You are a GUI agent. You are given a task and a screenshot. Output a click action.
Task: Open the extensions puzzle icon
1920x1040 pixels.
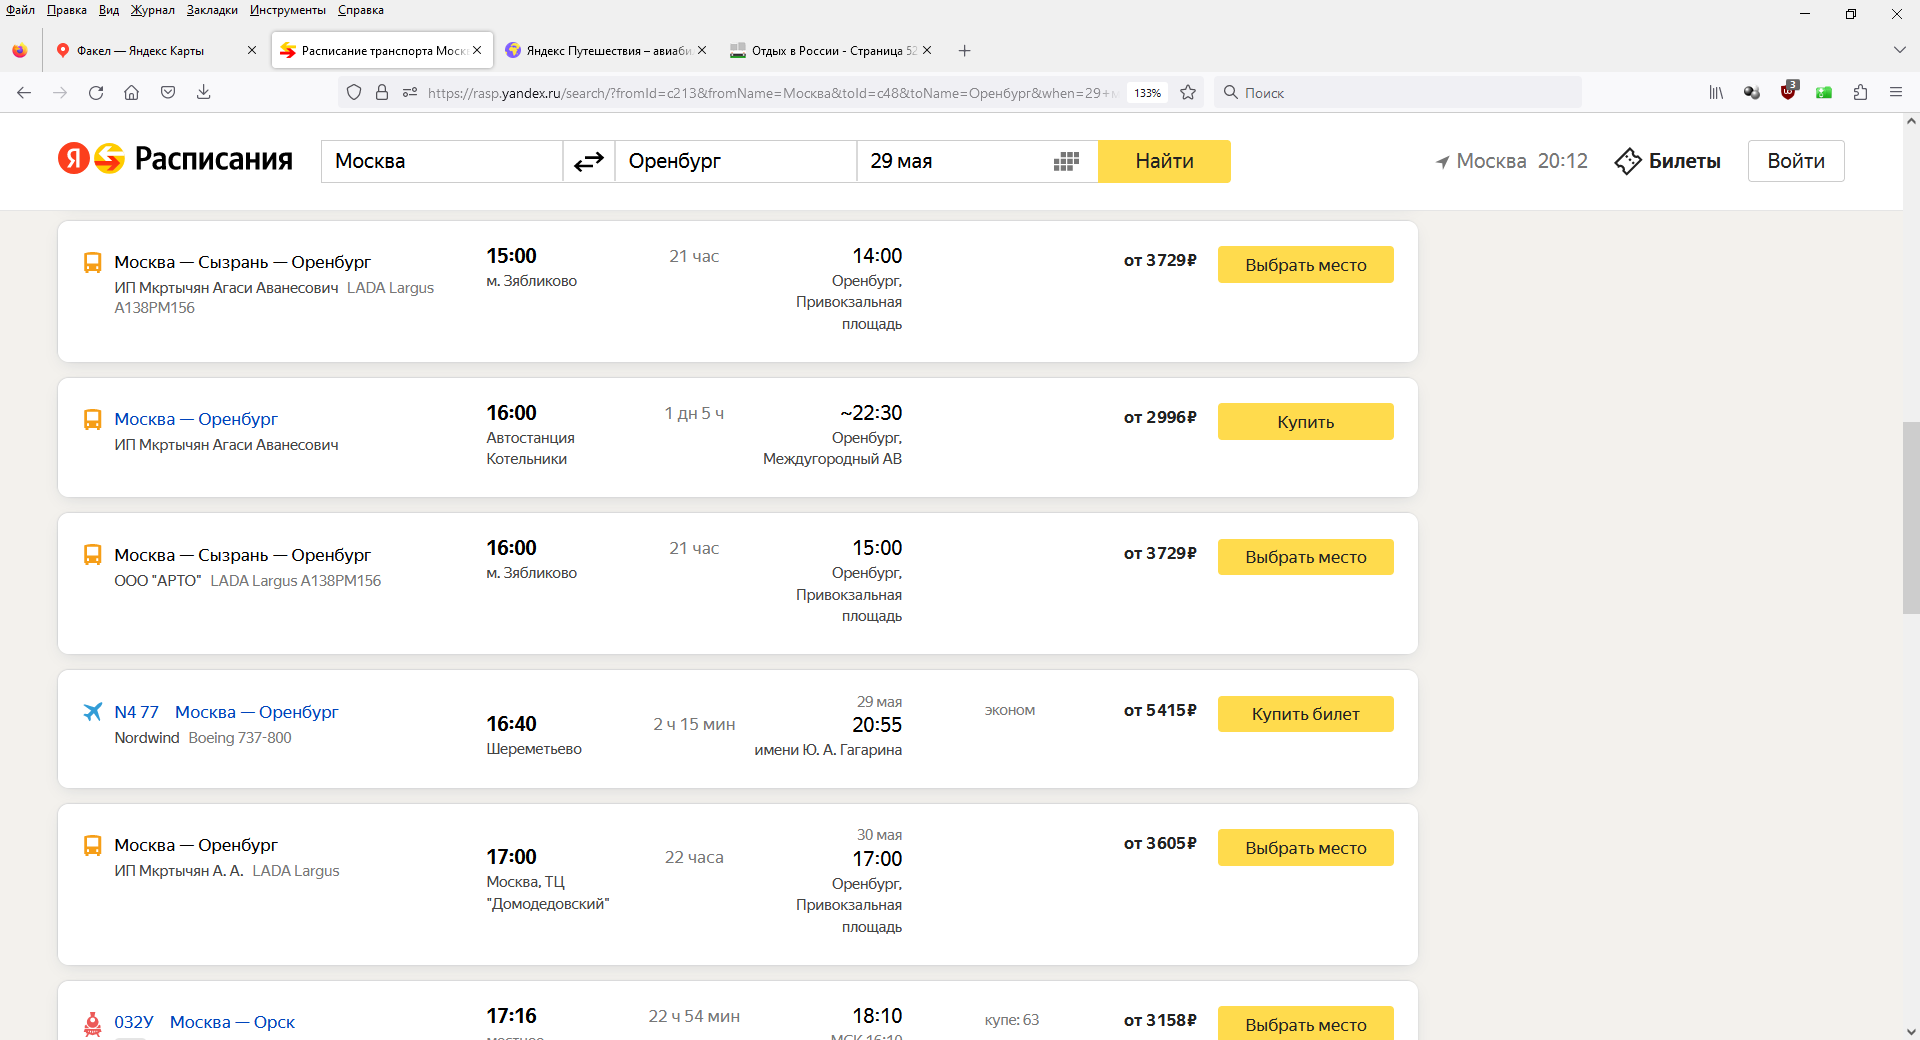point(1860,92)
